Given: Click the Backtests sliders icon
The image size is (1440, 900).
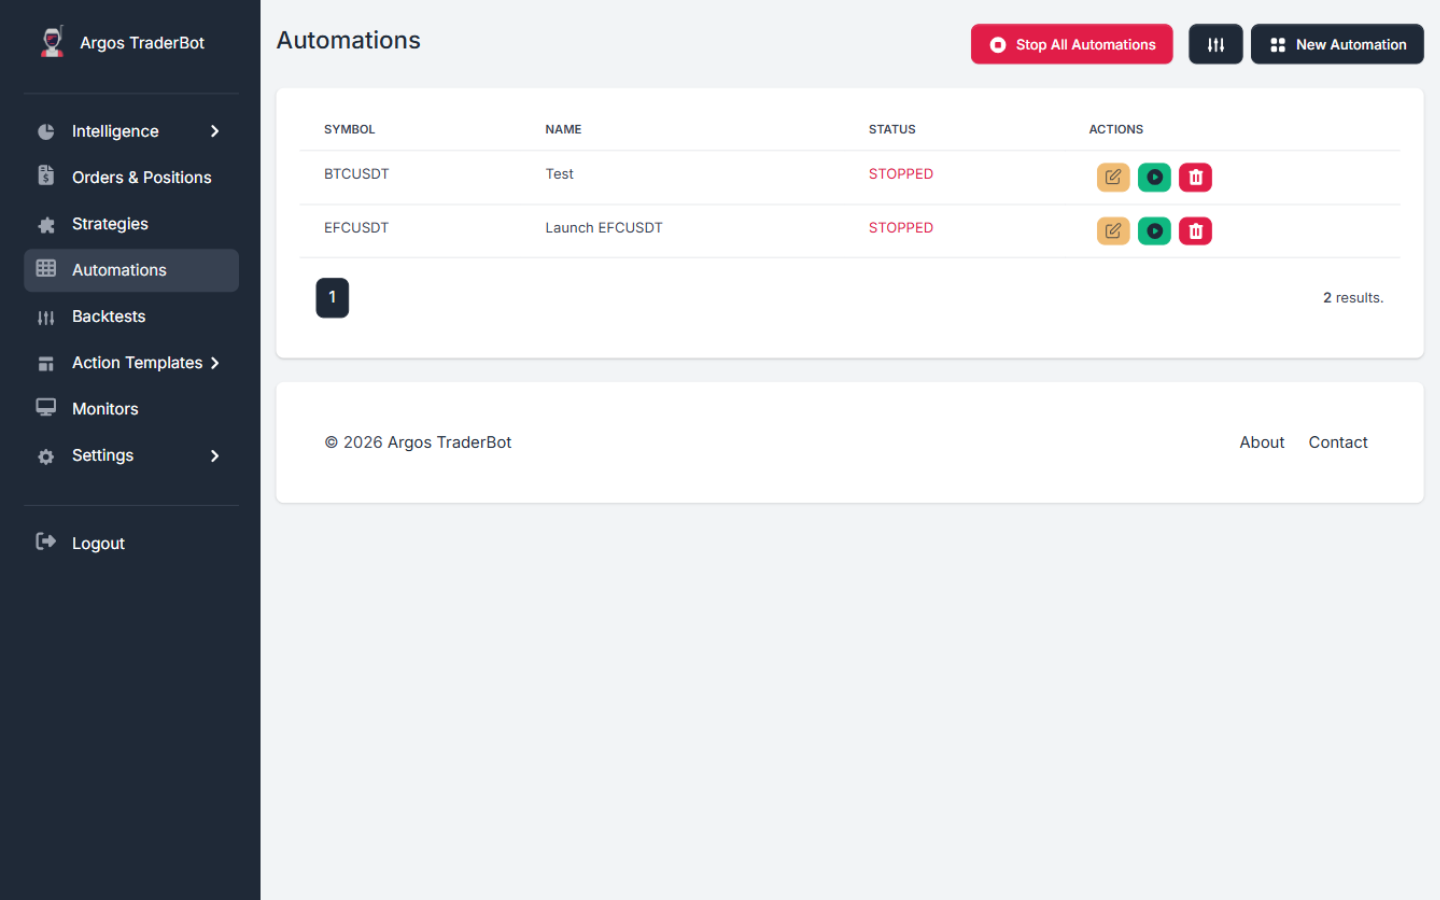Looking at the screenshot, I should point(46,317).
